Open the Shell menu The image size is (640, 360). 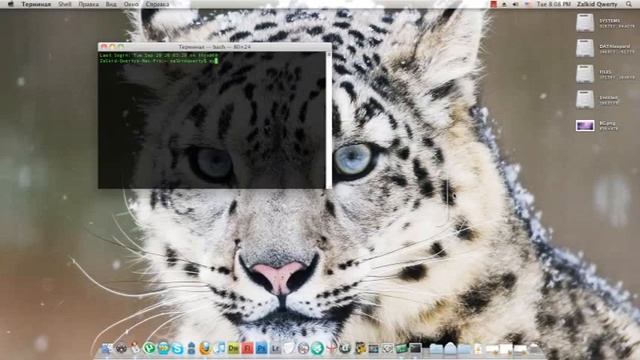64,4
